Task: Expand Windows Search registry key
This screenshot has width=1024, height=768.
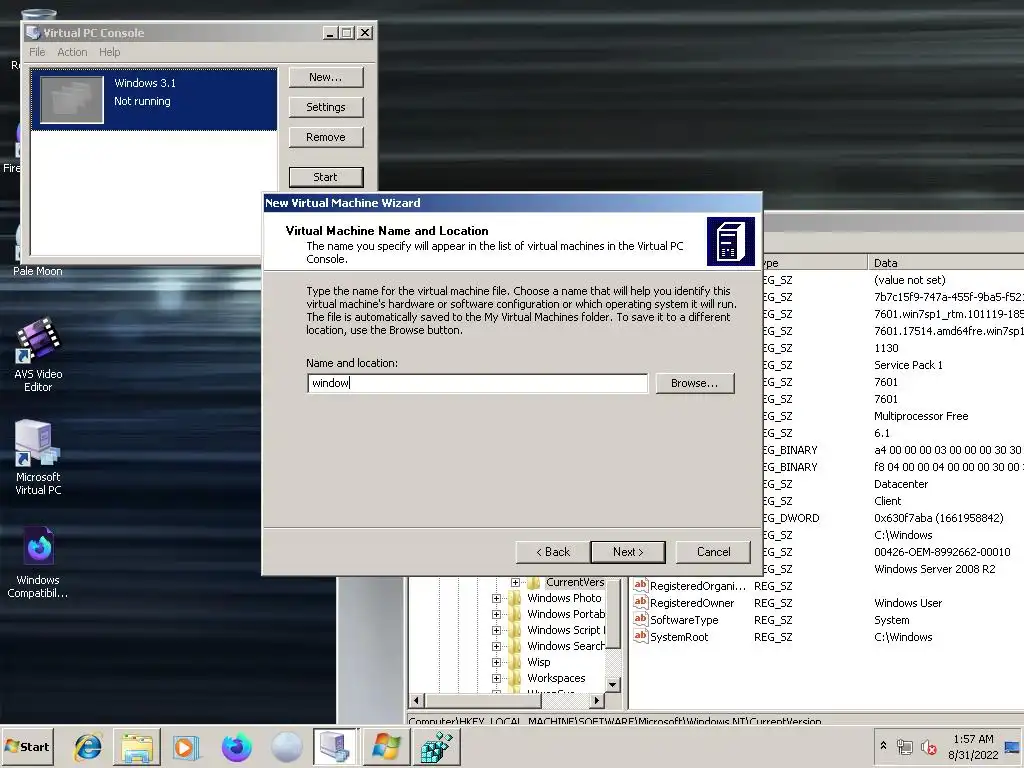Action: (496, 647)
